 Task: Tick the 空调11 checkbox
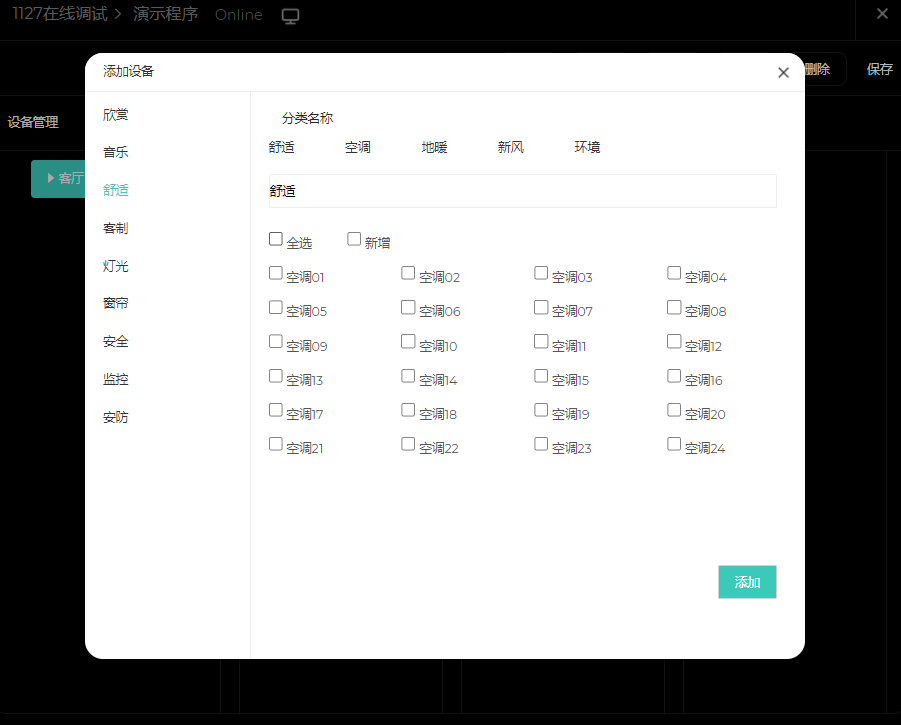click(x=541, y=341)
